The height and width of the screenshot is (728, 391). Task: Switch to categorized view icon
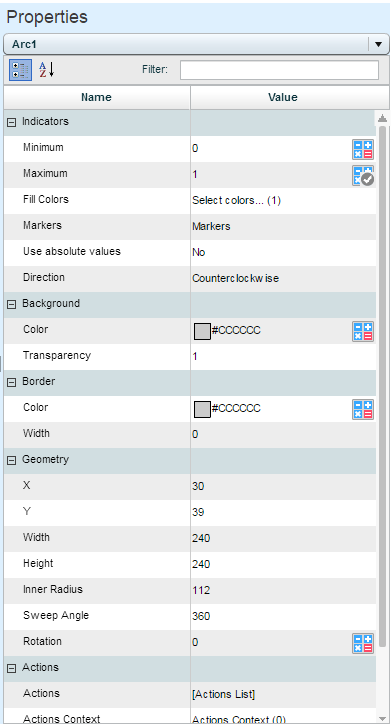pos(20,70)
